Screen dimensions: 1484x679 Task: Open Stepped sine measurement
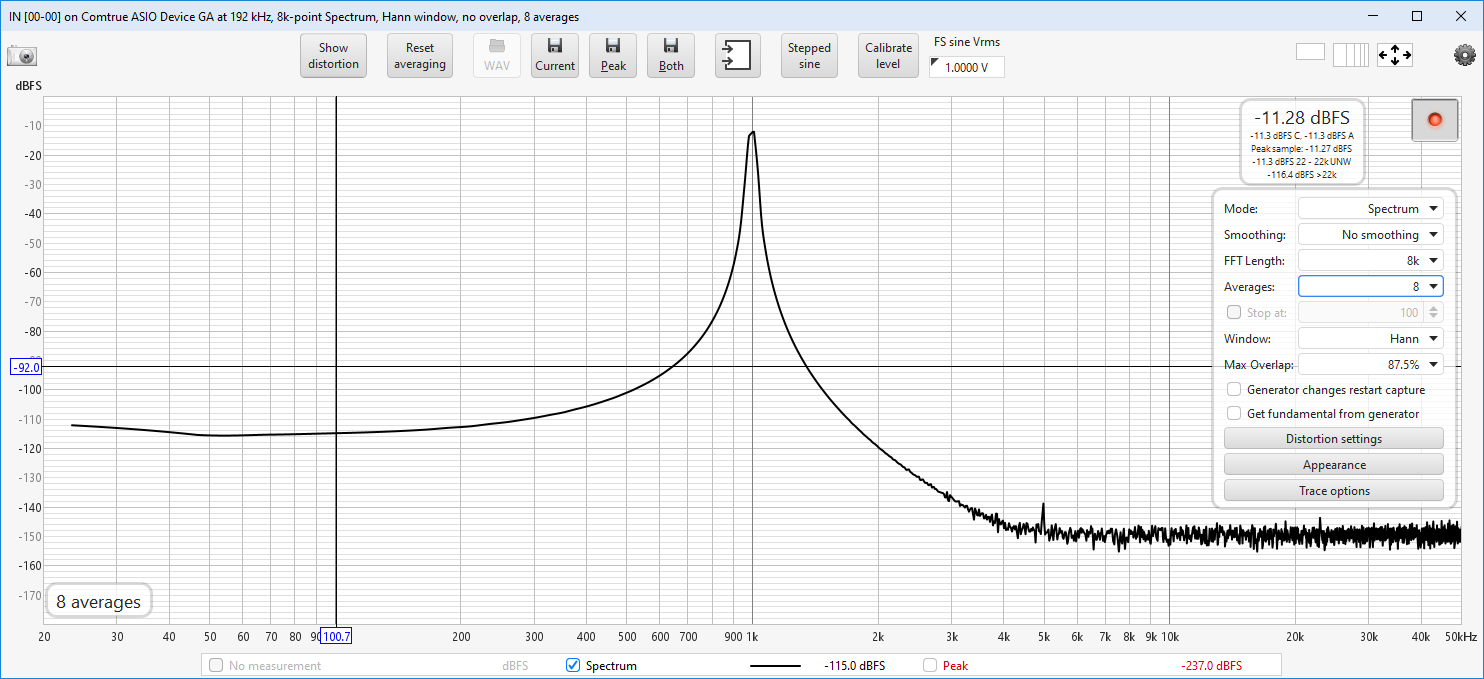[809, 56]
